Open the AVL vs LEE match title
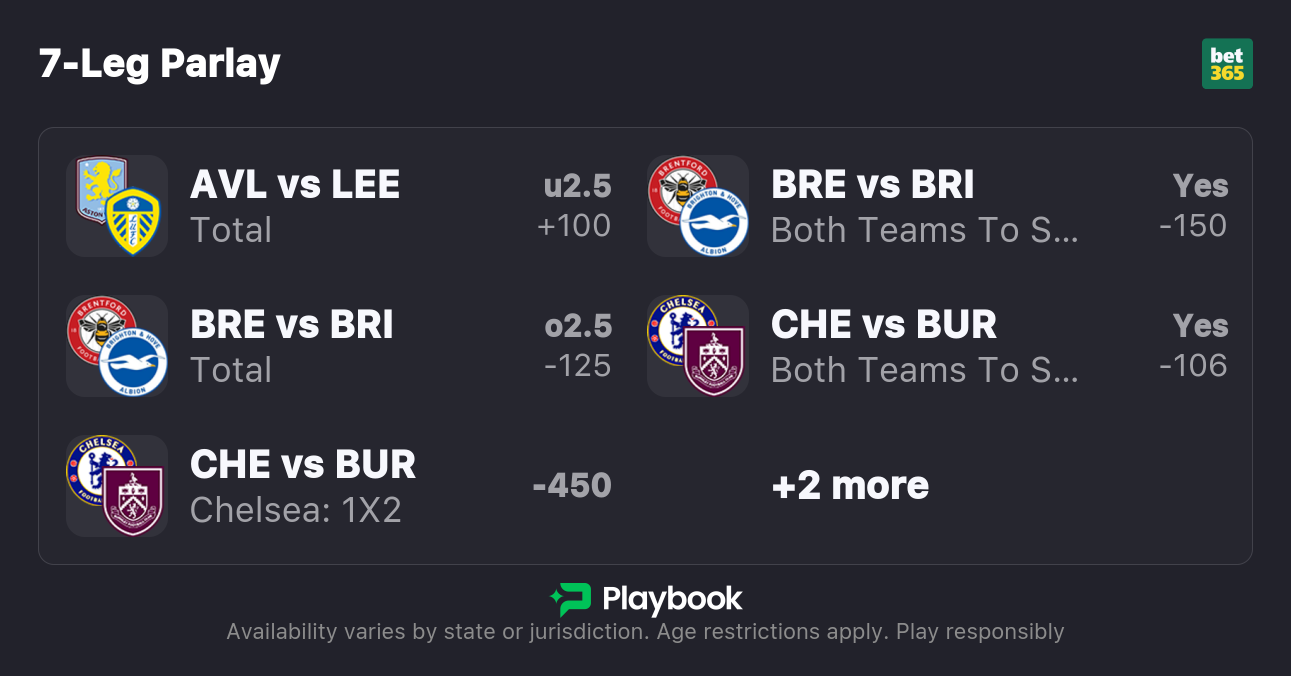 [x=295, y=185]
